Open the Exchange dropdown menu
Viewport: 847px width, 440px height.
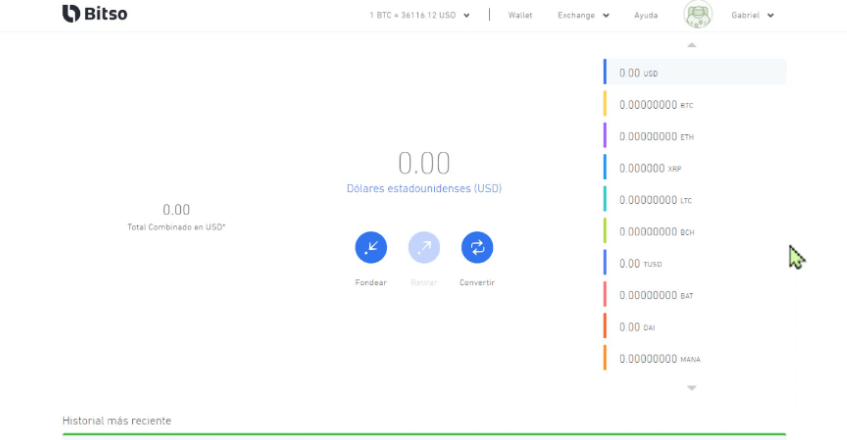[x=583, y=15]
